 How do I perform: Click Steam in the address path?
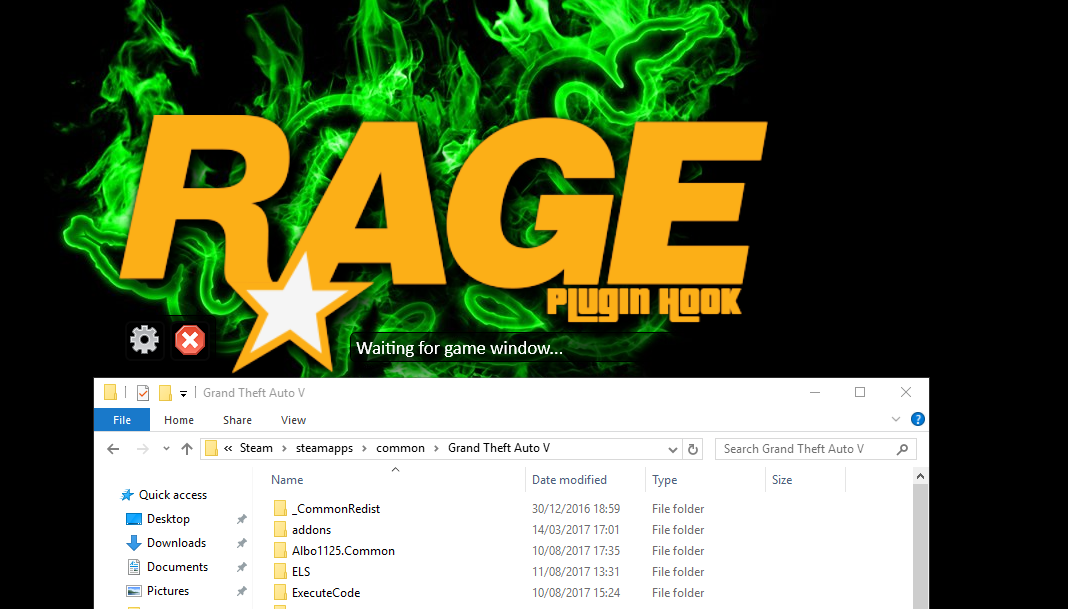[256, 448]
